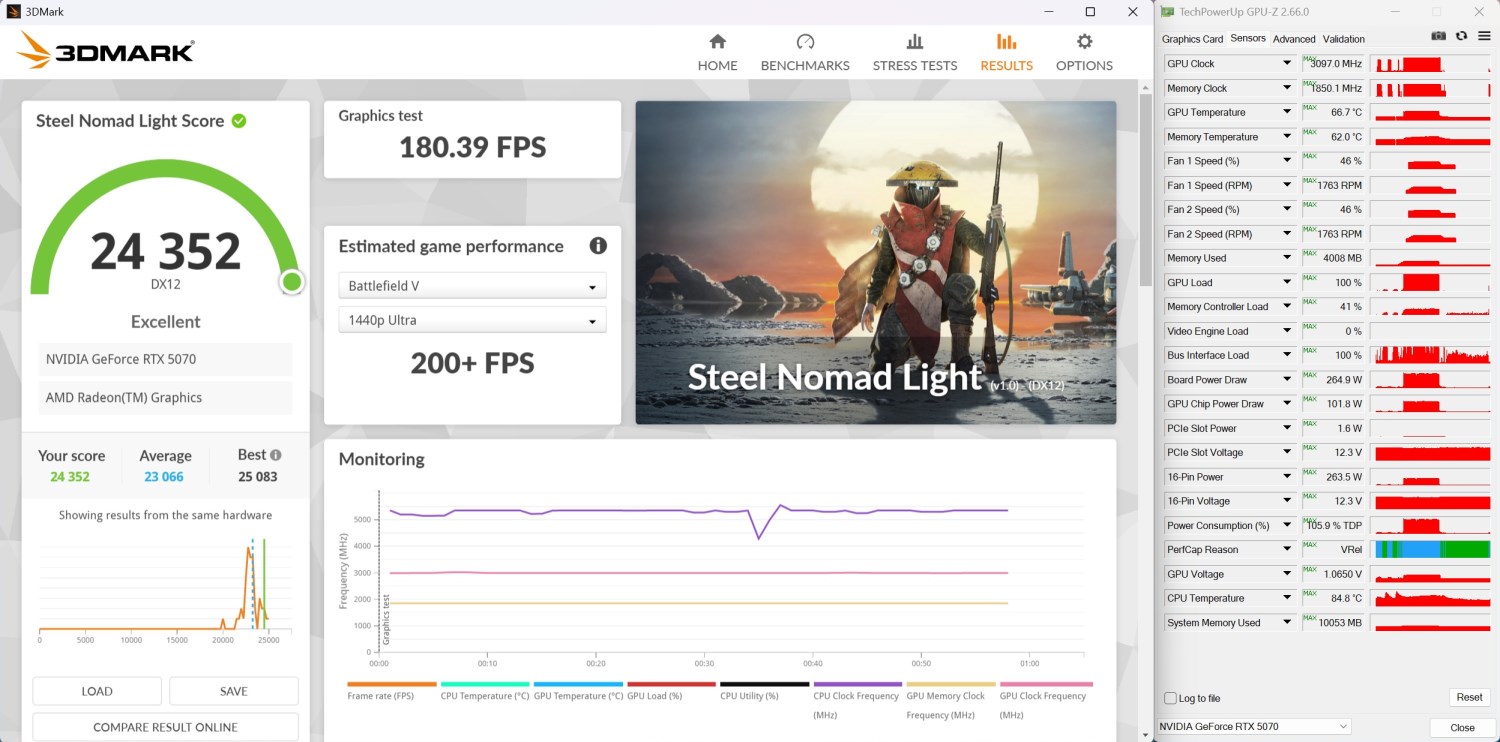Click the SAVE button
The height and width of the screenshot is (742, 1500).
234,691
